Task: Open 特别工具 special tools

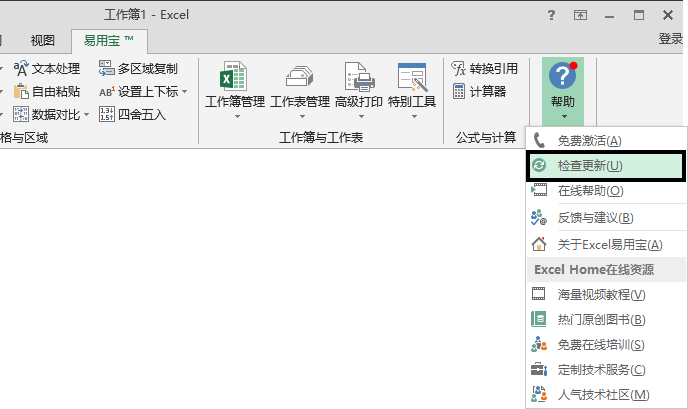Action: pyautogui.click(x=412, y=90)
